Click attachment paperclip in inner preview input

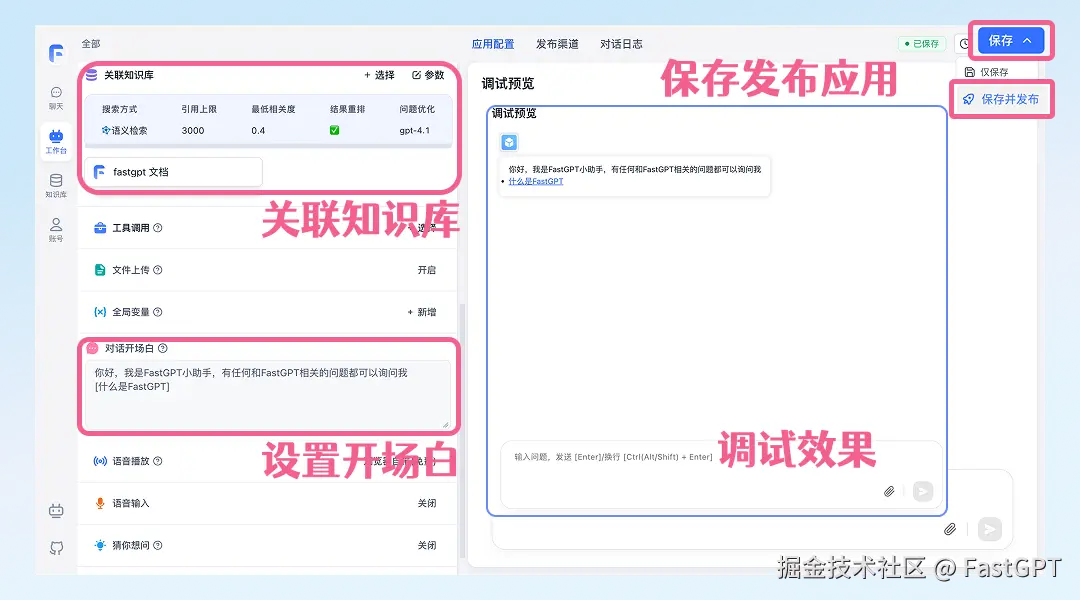pos(889,491)
